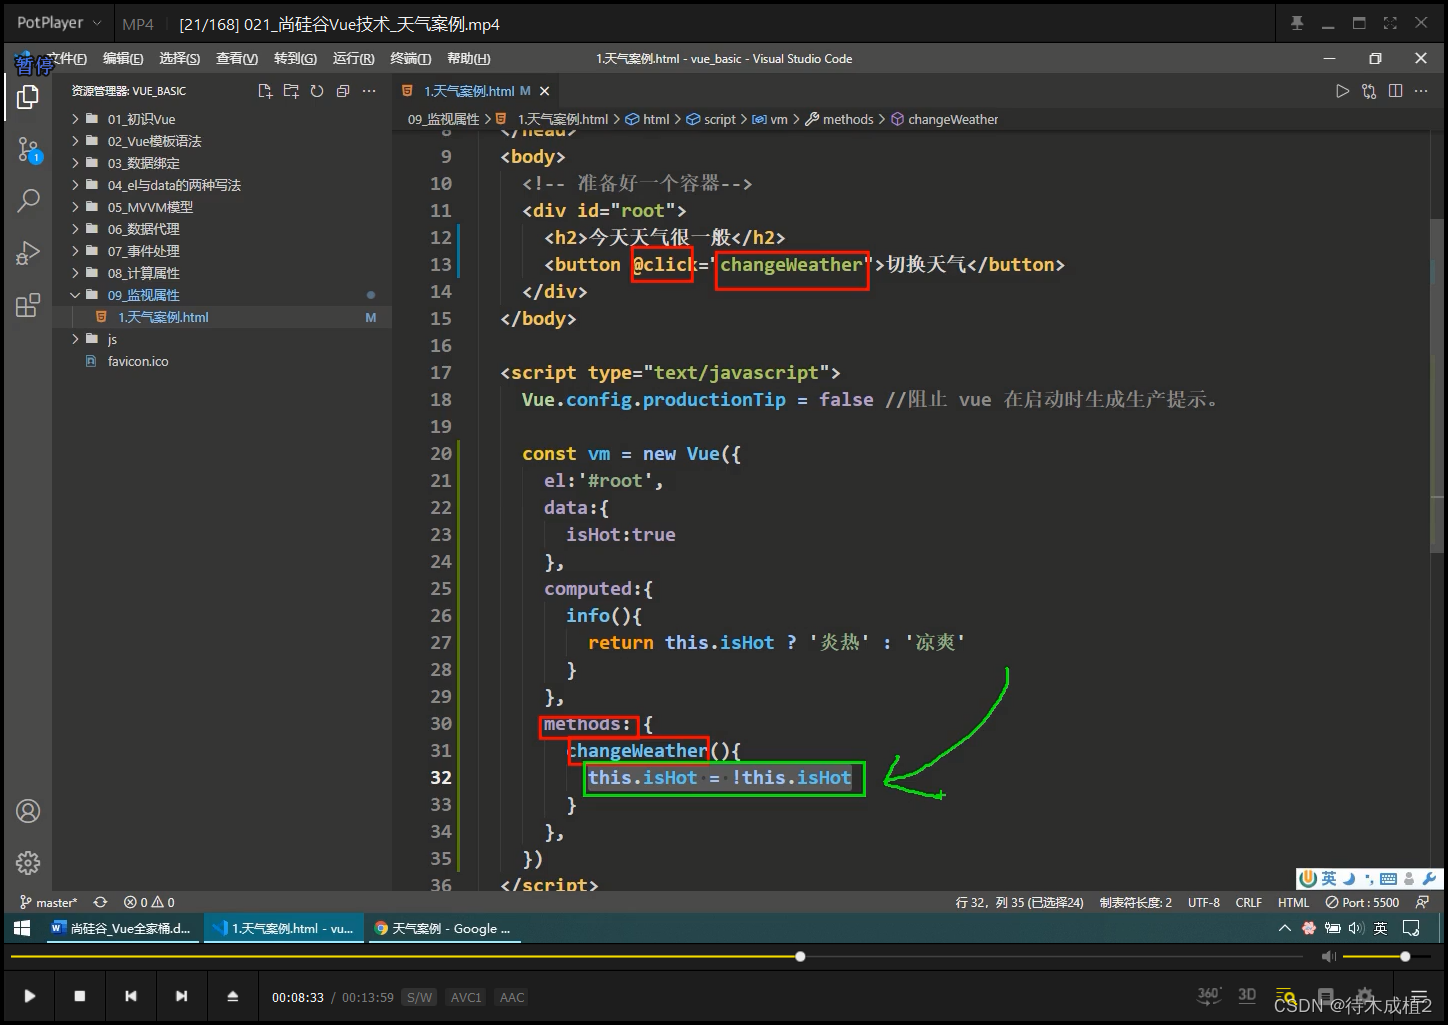Open the 选择(S) menu

(179, 59)
